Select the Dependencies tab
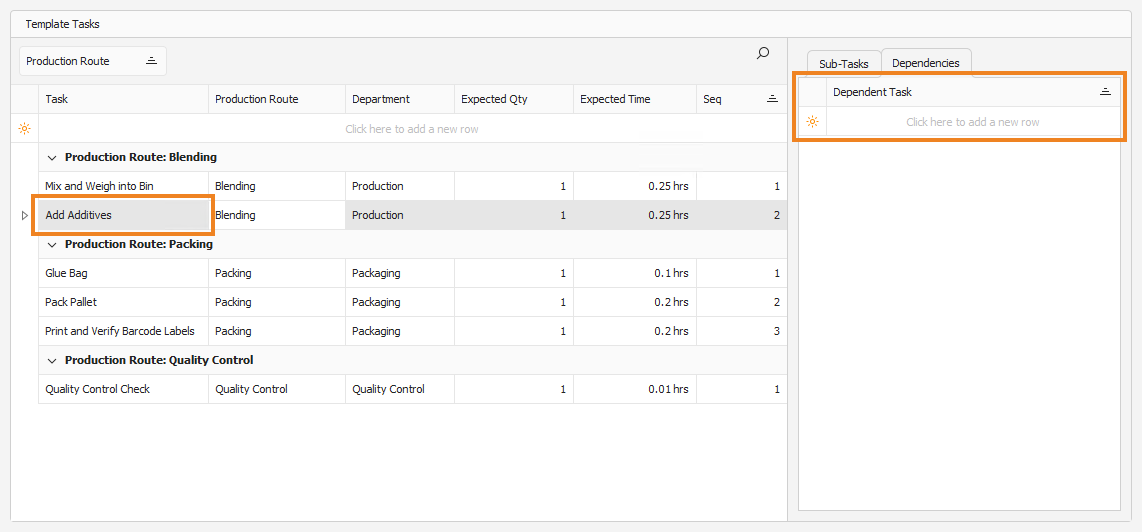This screenshot has height=532, width=1142. [926, 63]
